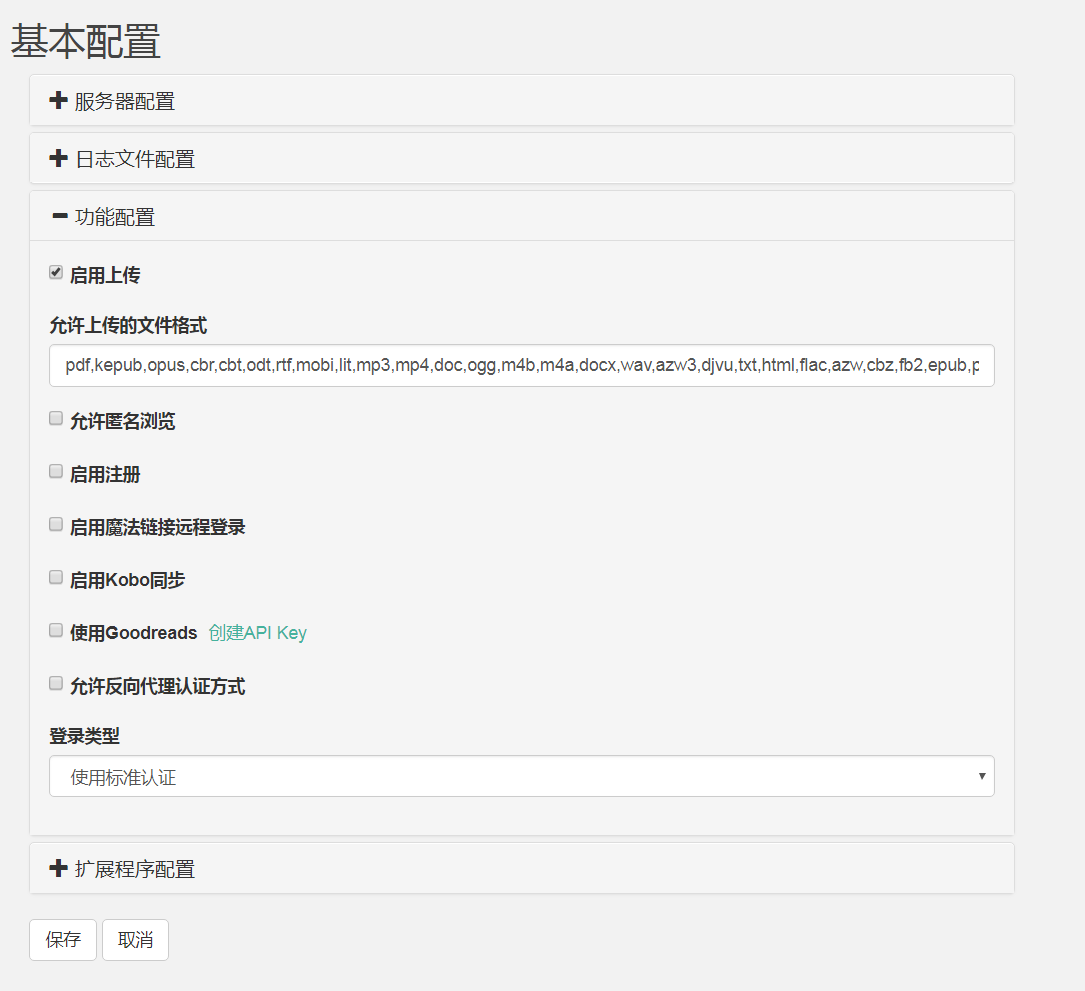Enable the 启用注册 option
Screen dimensions: 1085x991
[55, 470]
